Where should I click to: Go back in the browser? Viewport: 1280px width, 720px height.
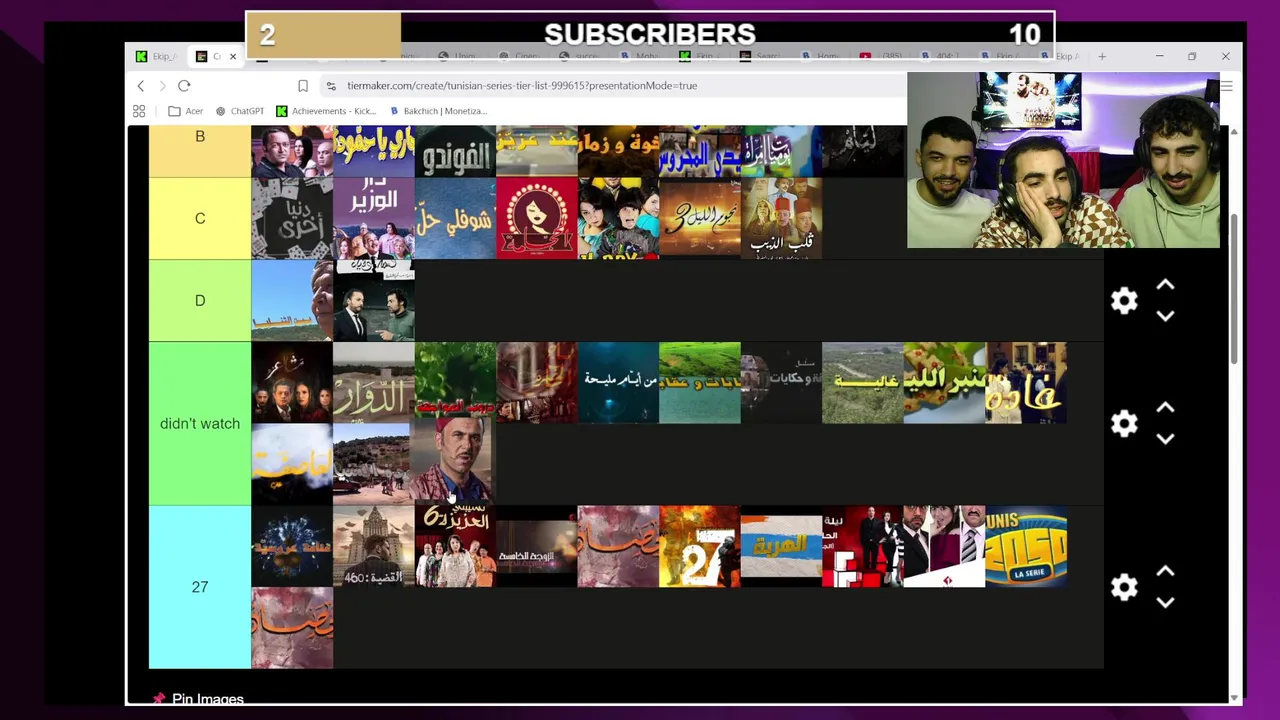pyautogui.click(x=141, y=86)
